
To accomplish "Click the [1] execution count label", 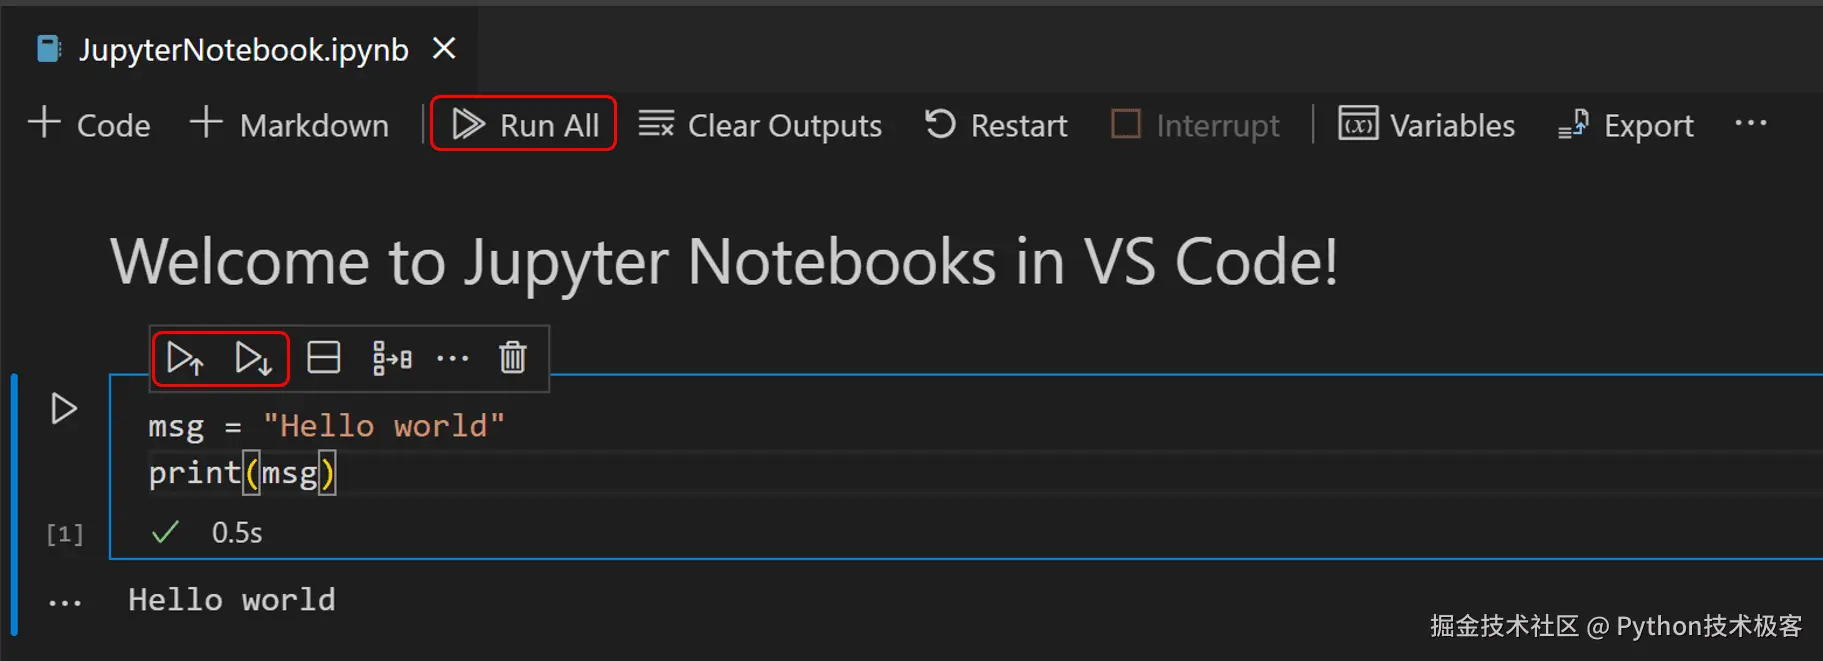I will (x=65, y=534).
